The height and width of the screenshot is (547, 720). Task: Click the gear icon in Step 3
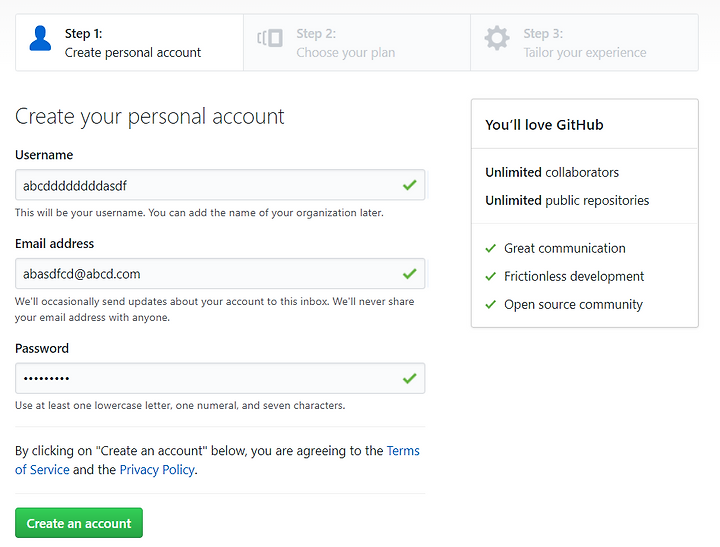[497, 38]
